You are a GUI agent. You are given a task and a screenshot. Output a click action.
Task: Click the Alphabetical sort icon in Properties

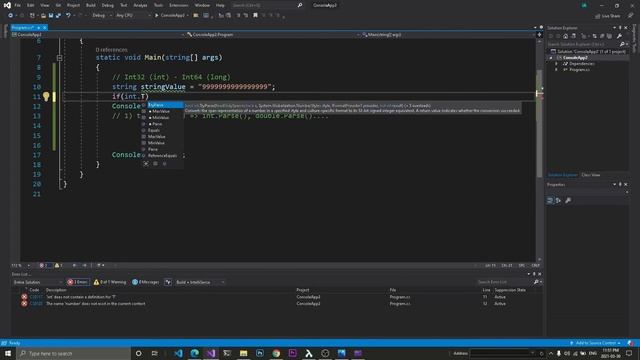[558, 200]
